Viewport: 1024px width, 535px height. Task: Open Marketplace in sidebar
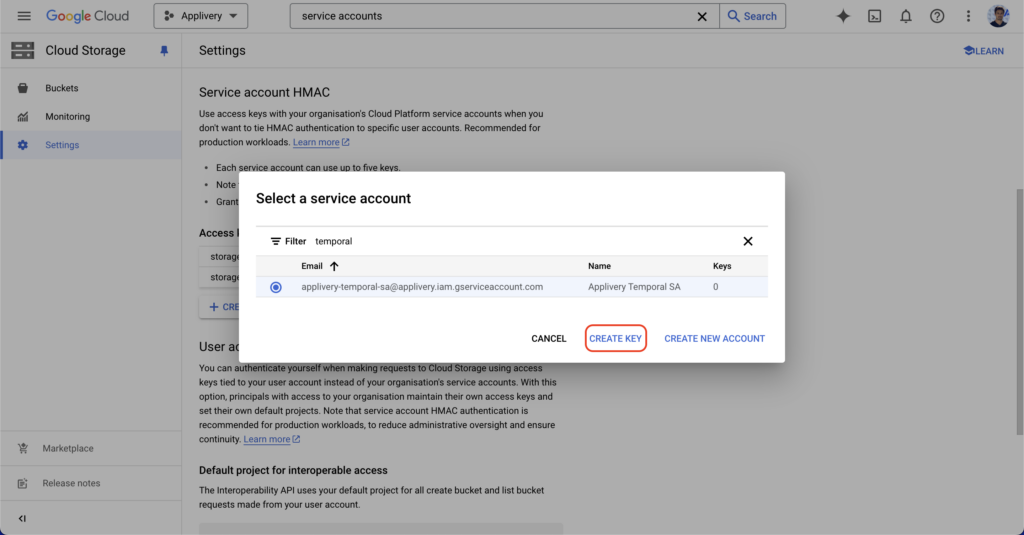91,448
